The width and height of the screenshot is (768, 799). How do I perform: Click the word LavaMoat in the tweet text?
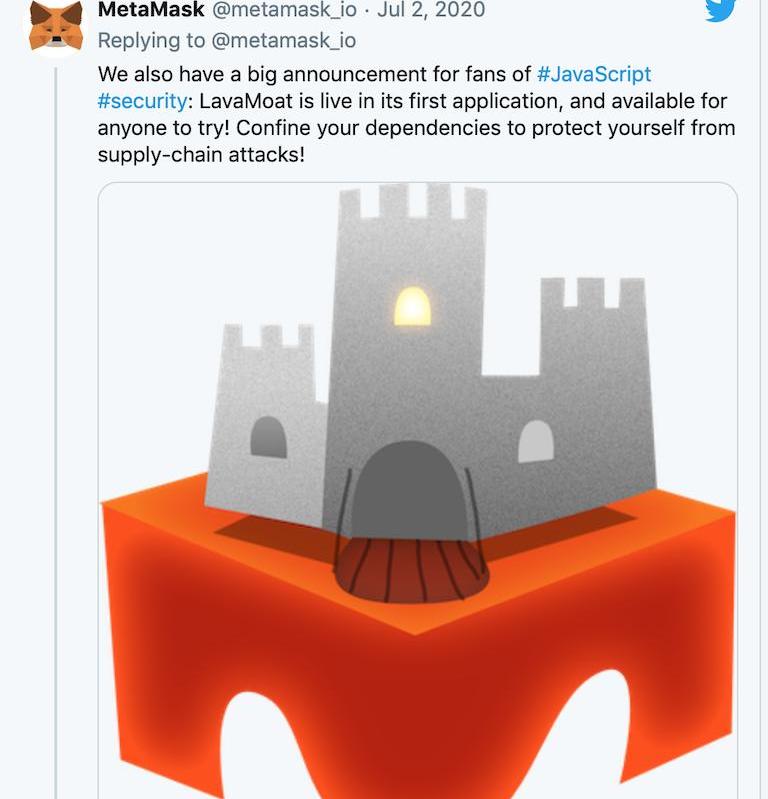(x=246, y=101)
